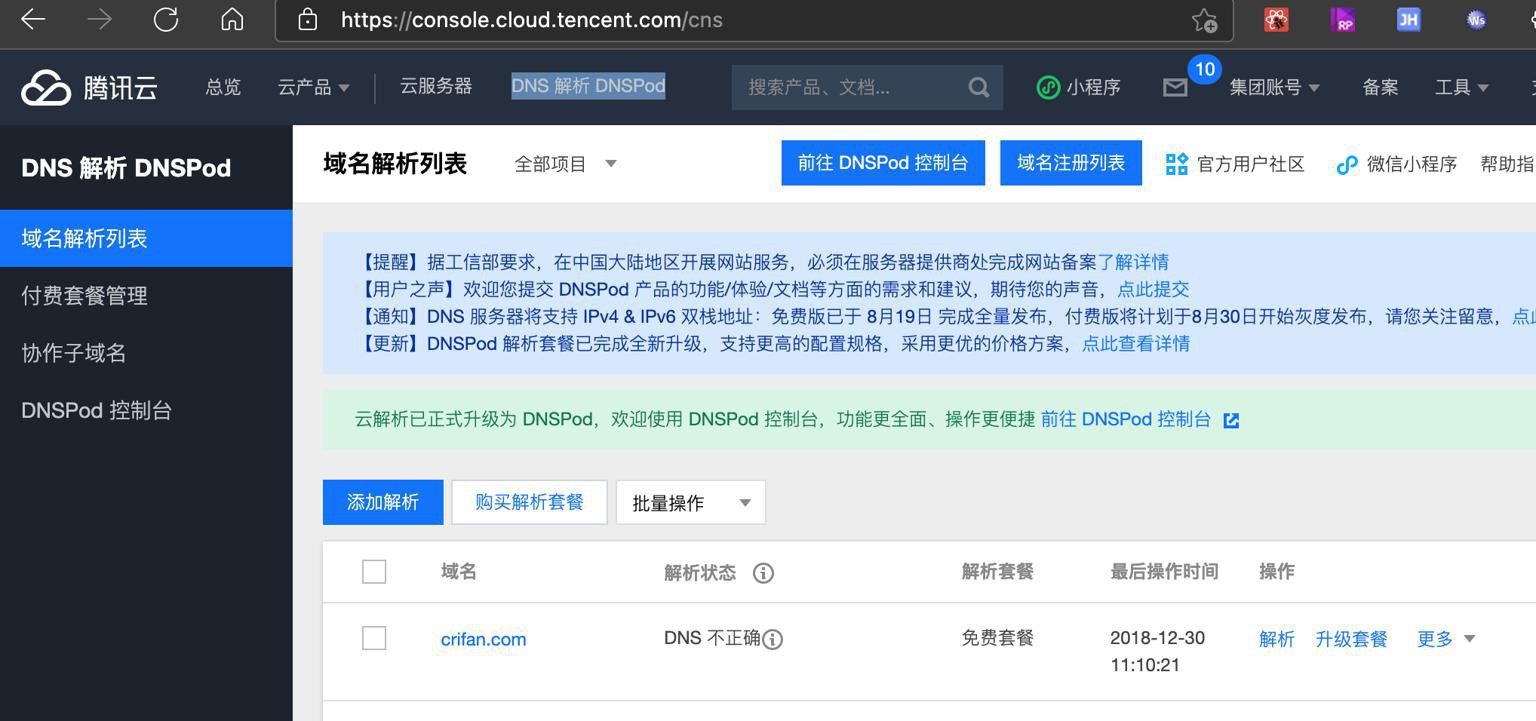Open external link icon after 前往 DNSPod 控制台

pyautogui.click(x=1231, y=420)
